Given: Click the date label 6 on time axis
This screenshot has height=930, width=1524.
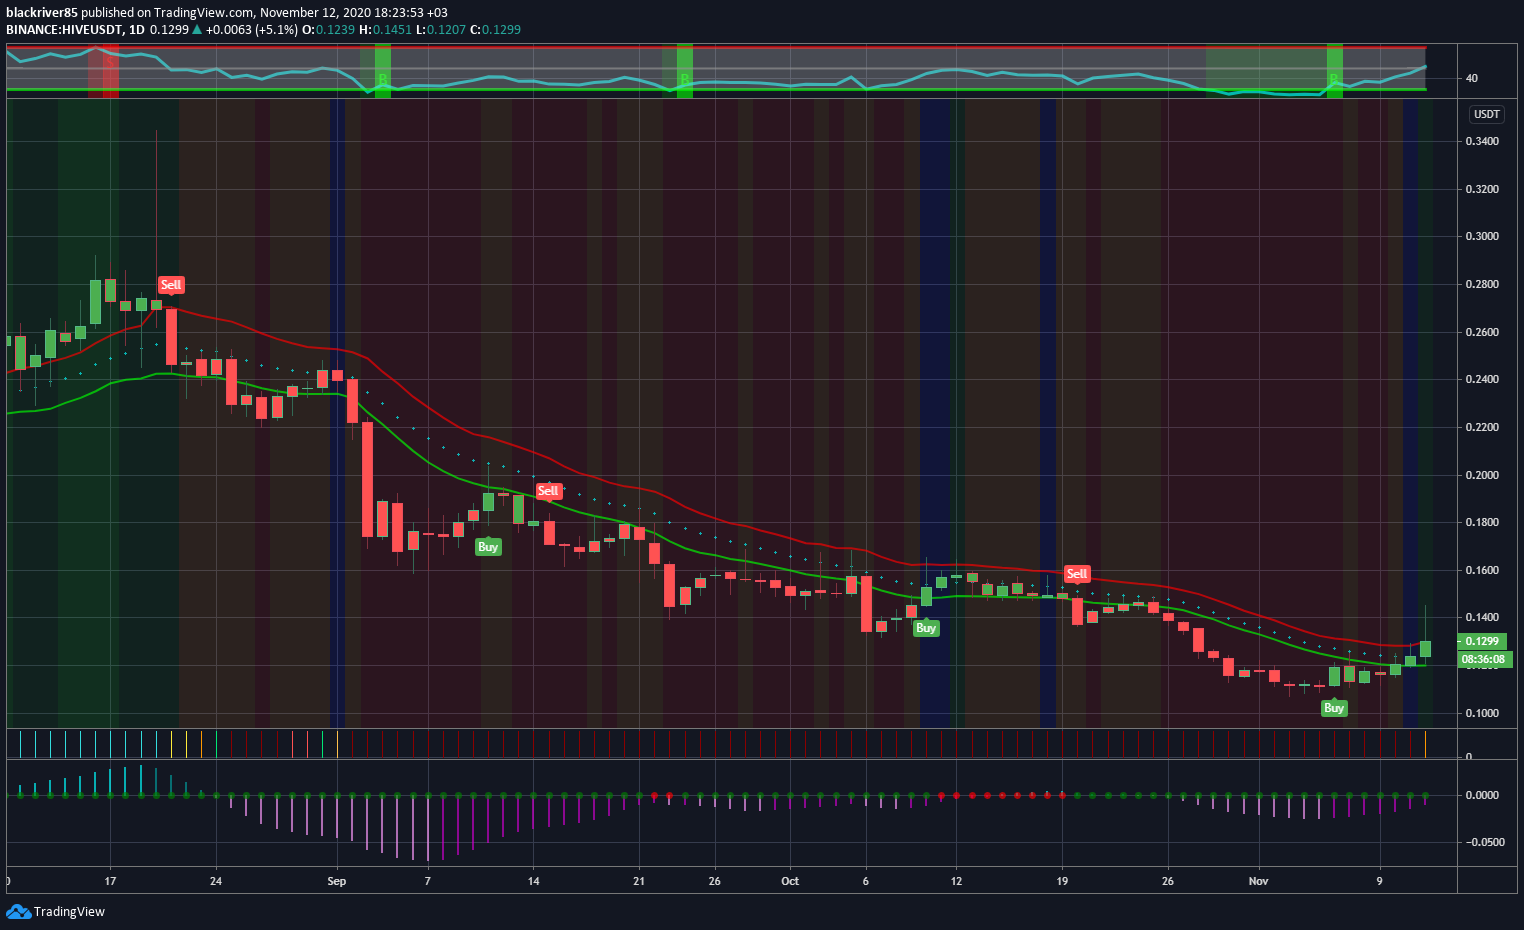Looking at the screenshot, I should [x=866, y=881].
